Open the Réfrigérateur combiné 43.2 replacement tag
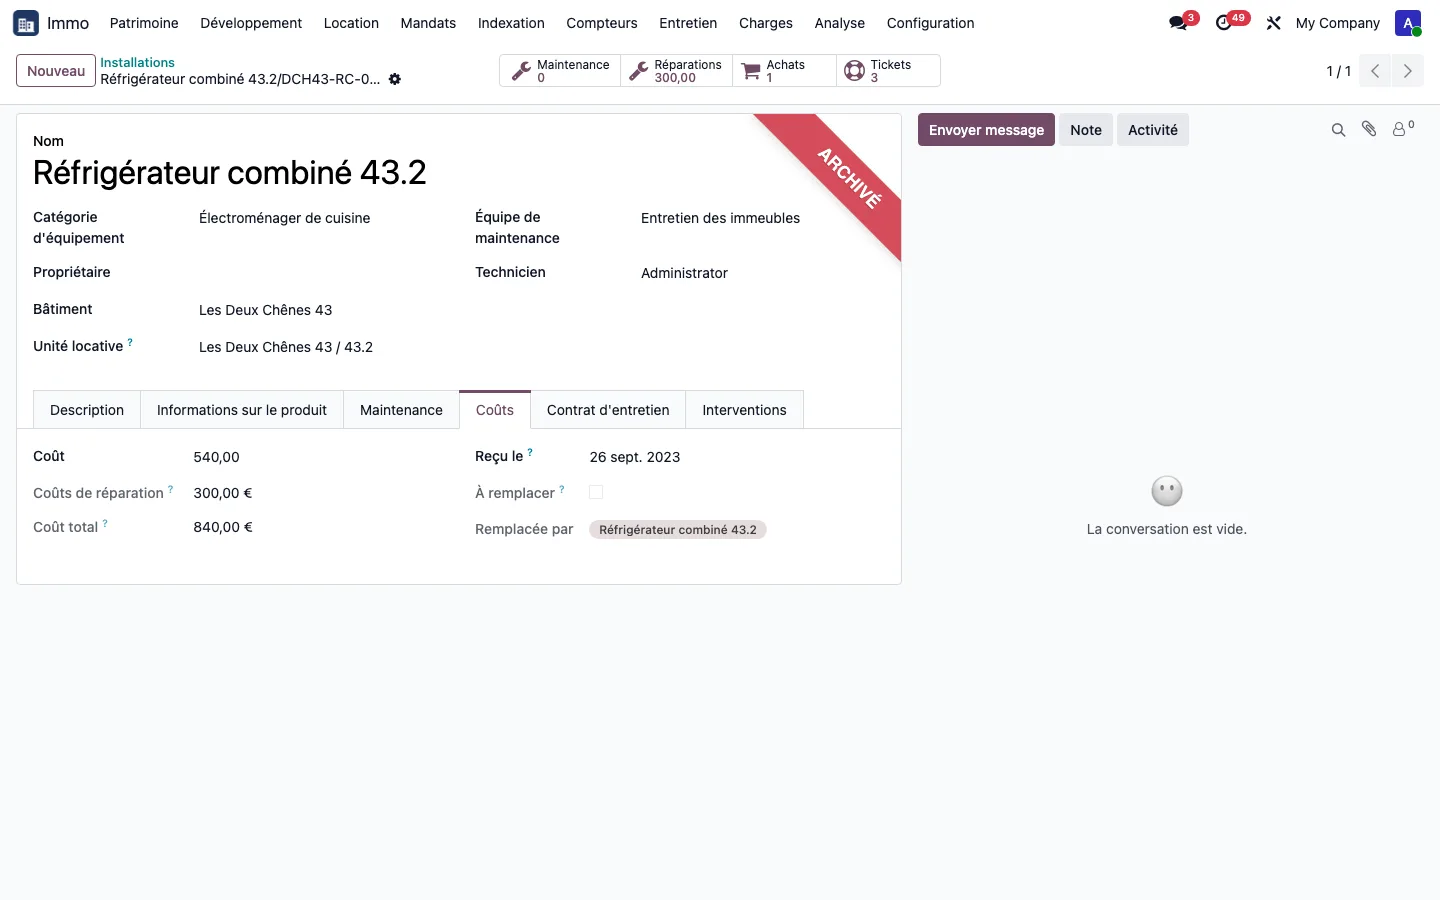The width and height of the screenshot is (1440, 900). [678, 530]
